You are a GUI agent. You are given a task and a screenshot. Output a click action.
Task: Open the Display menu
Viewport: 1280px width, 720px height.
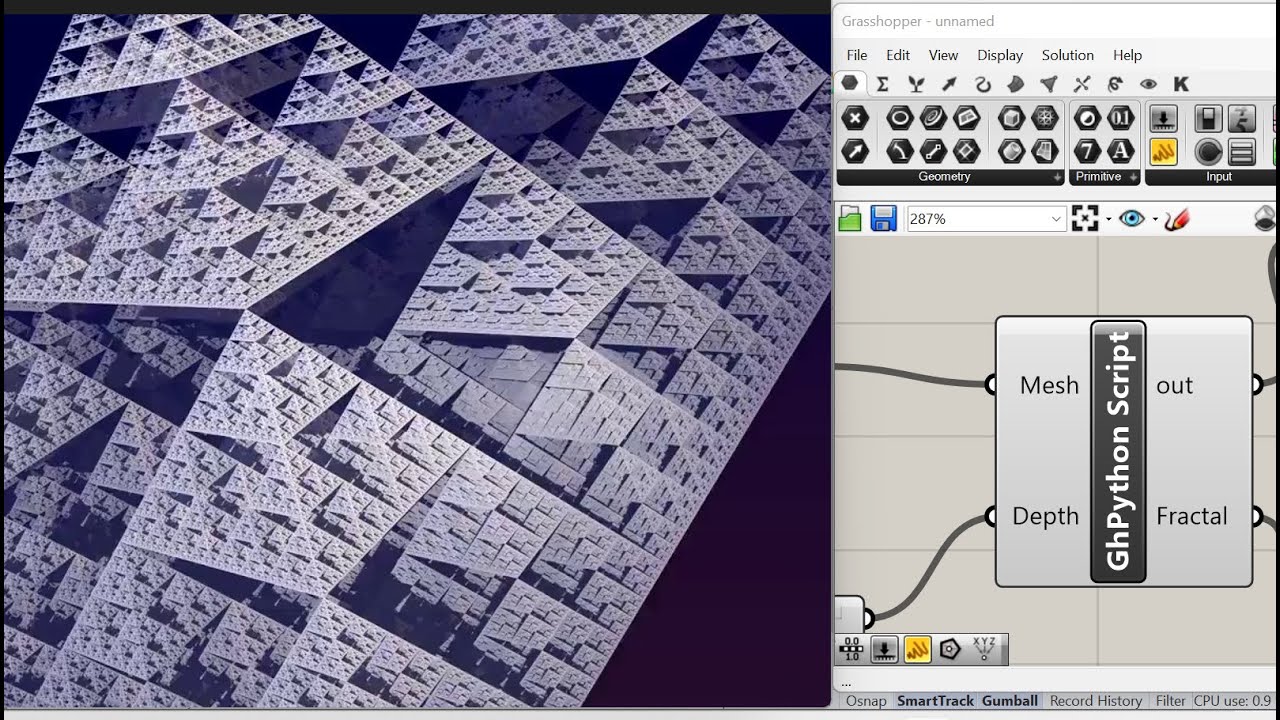tap(1000, 55)
